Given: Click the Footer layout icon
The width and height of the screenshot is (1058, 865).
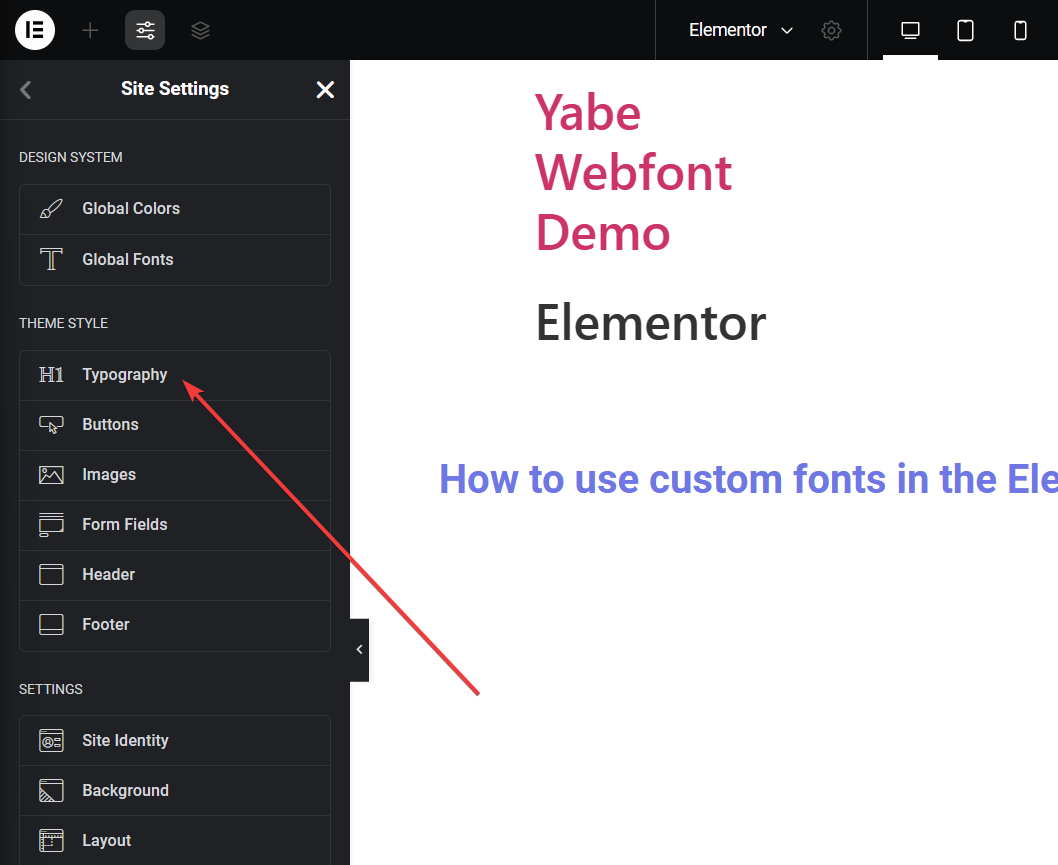Looking at the screenshot, I should (51, 625).
